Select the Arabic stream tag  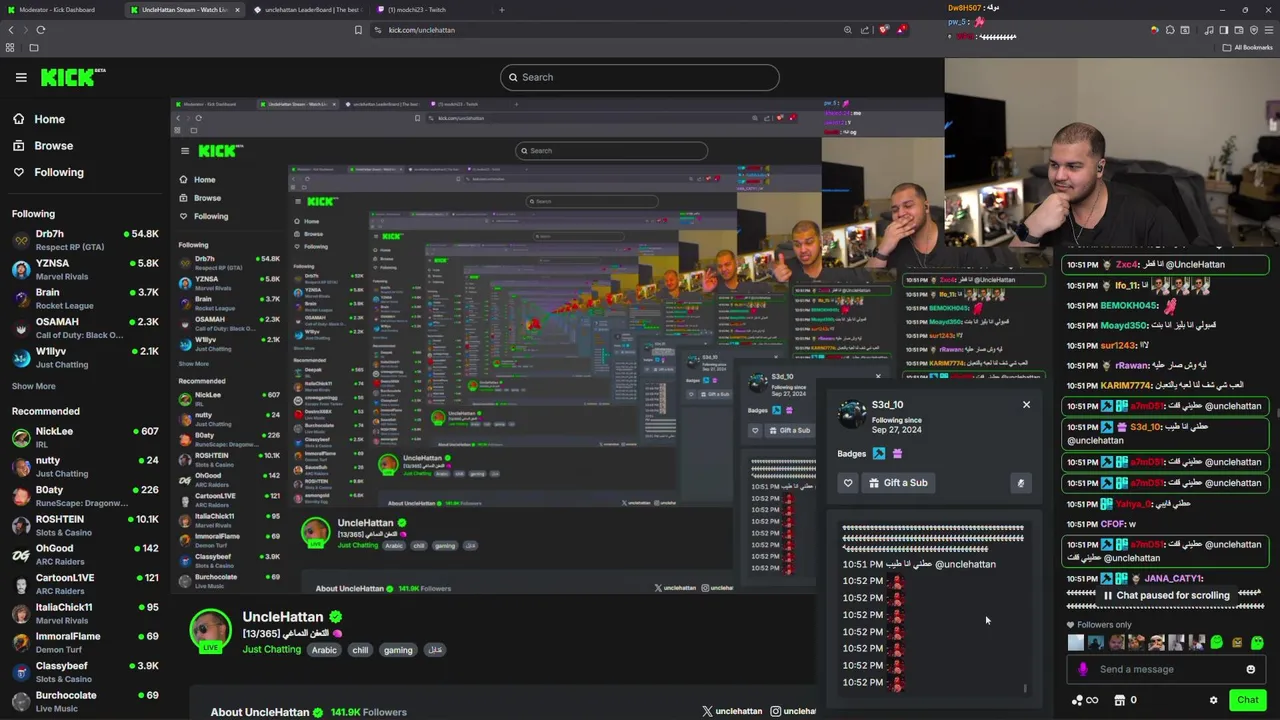click(x=324, y=650)
